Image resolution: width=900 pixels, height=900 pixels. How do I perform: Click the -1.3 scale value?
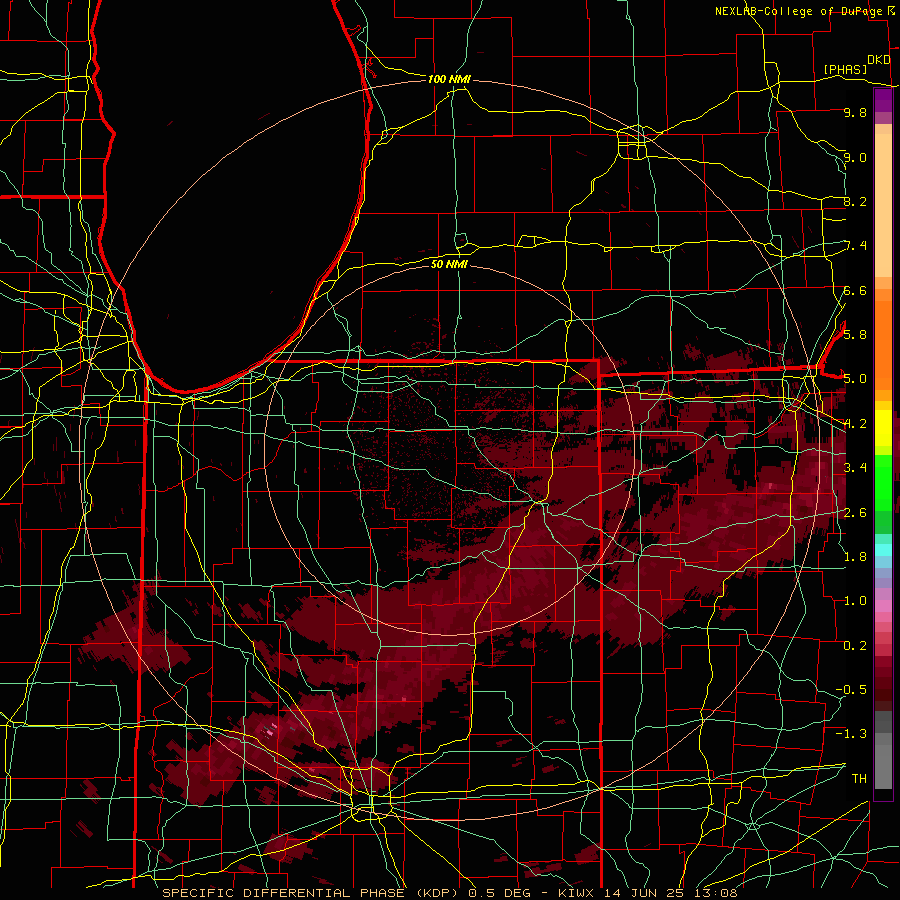[x=851, y=734]
